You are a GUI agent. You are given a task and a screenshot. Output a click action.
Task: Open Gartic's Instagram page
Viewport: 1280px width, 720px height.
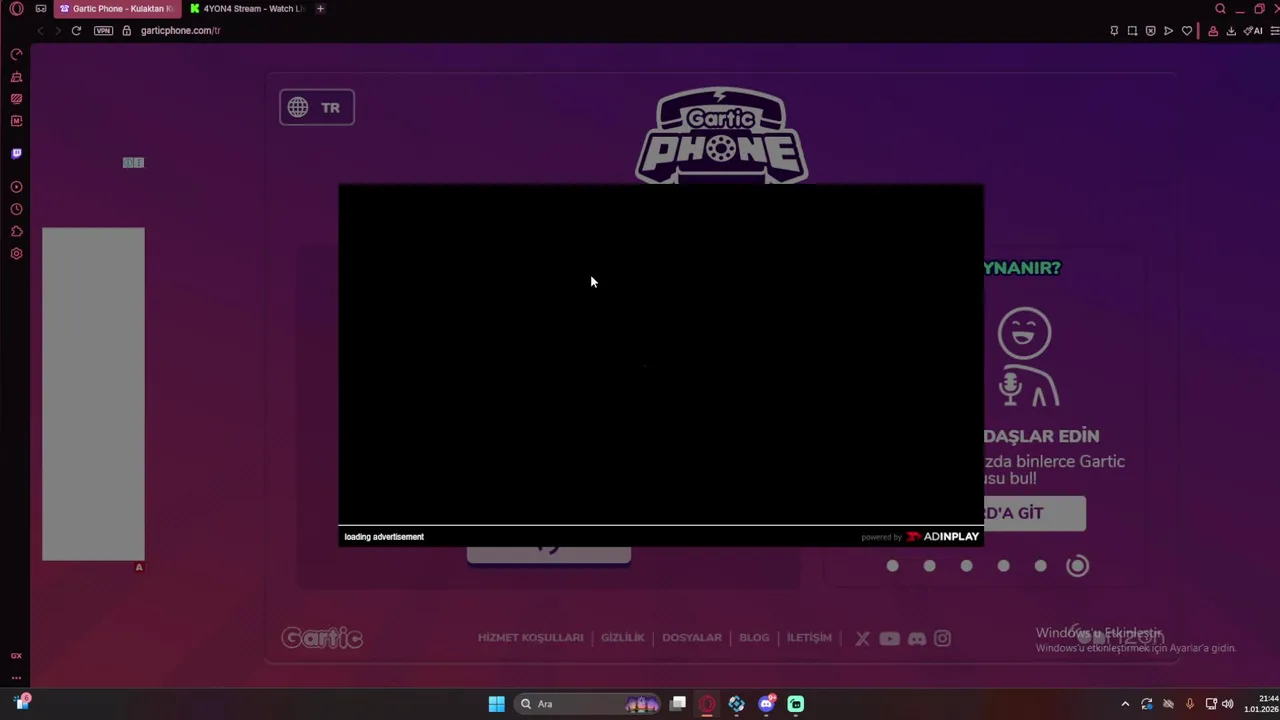[942, 638]
